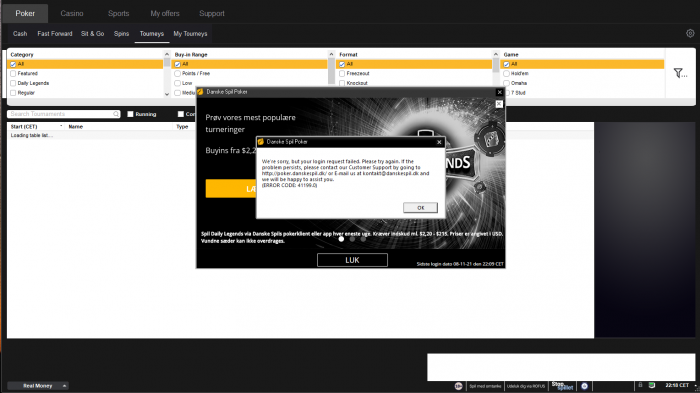Open the Sports main tab
Screen dimensions: 700x393
pos(118,13)
